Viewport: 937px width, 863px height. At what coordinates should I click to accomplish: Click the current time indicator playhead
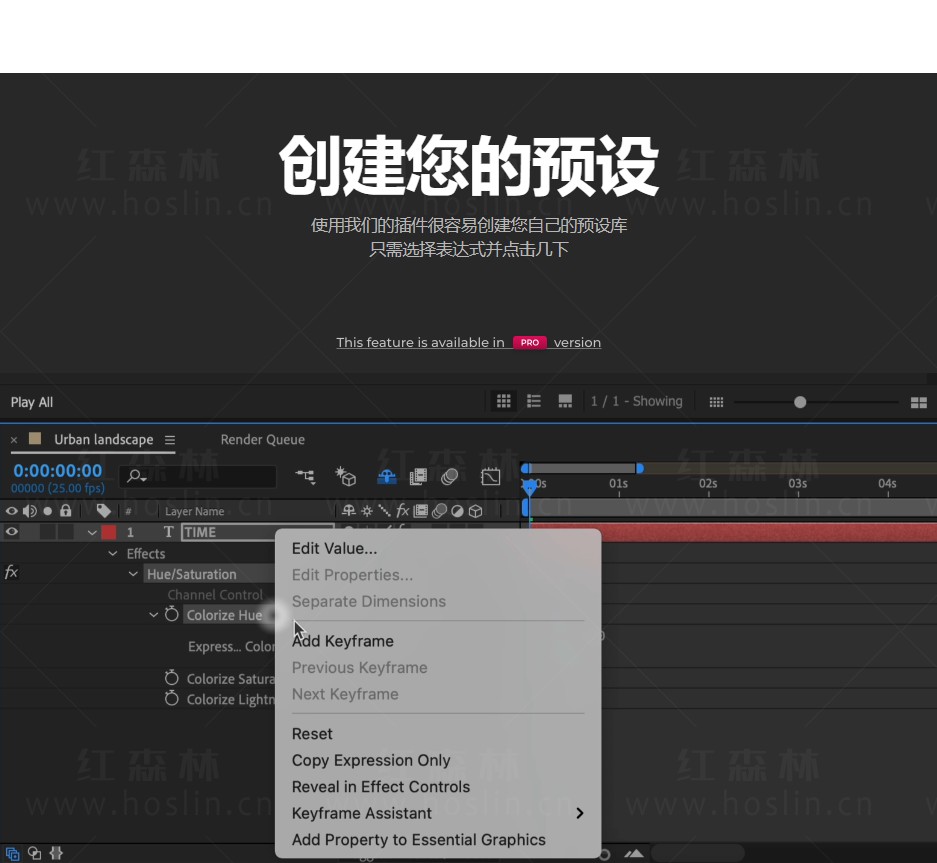[x=529, y=486]
